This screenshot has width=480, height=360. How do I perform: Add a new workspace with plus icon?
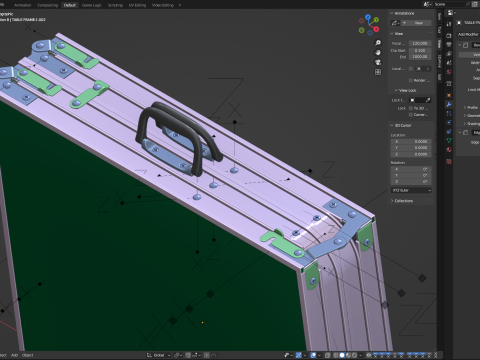pyautogui.click(x=180, y=5)
